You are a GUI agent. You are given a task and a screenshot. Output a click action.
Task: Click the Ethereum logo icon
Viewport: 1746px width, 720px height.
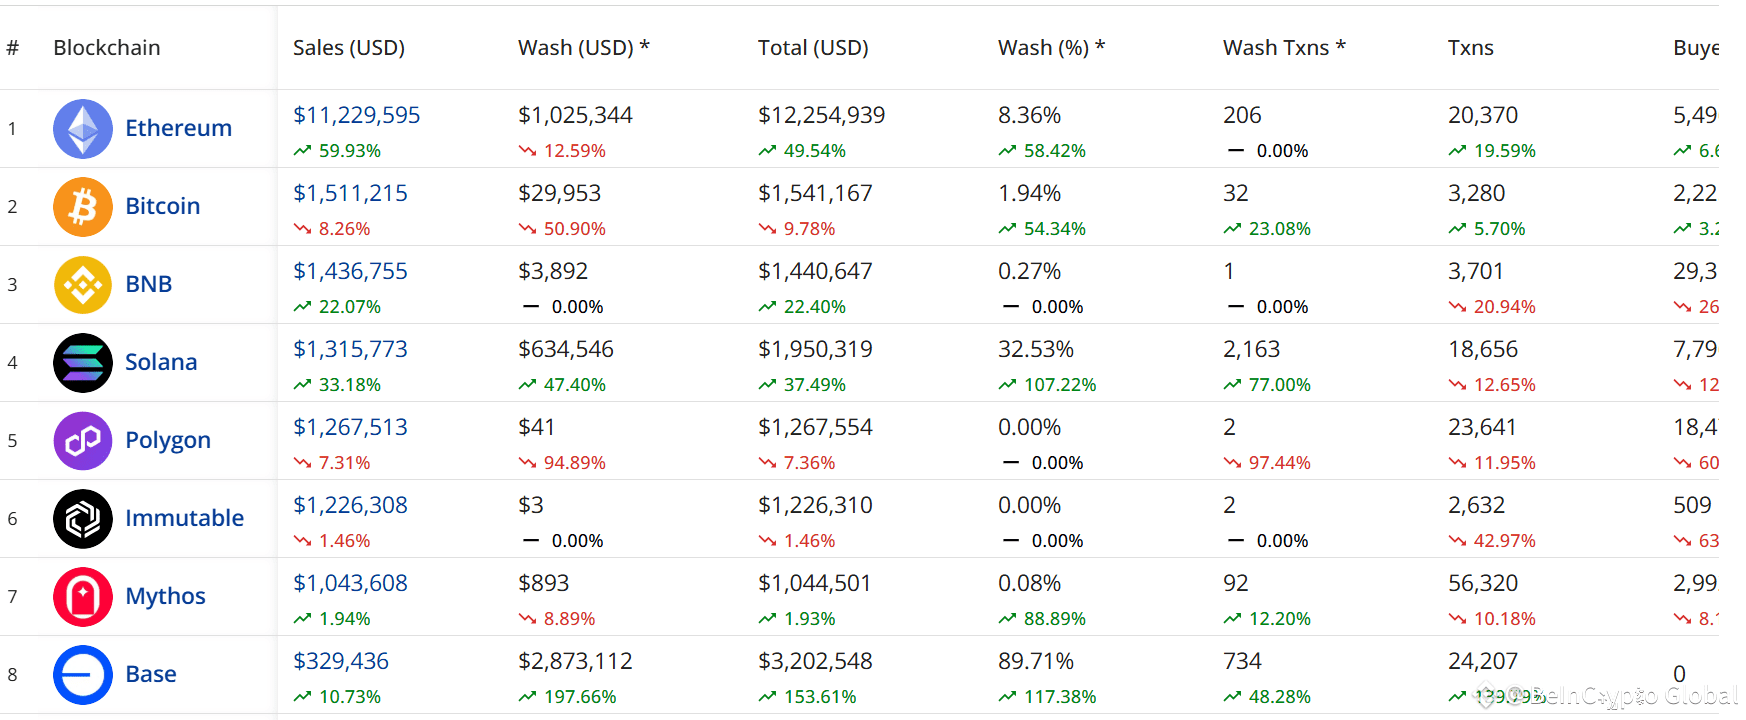point(83,129)
